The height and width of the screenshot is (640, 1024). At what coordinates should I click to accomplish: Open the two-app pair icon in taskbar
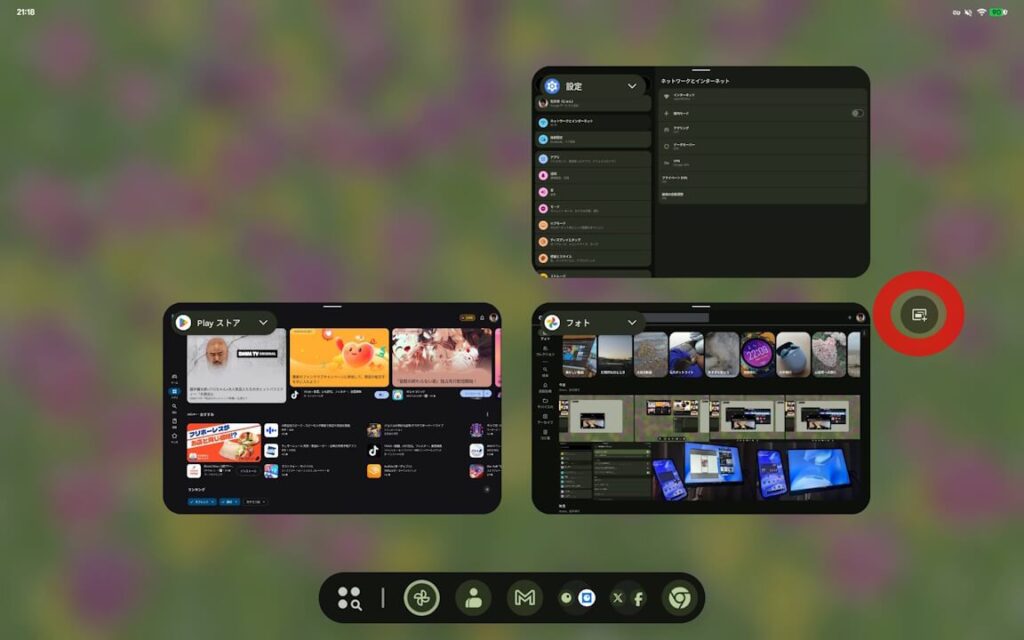coord(576,598)
